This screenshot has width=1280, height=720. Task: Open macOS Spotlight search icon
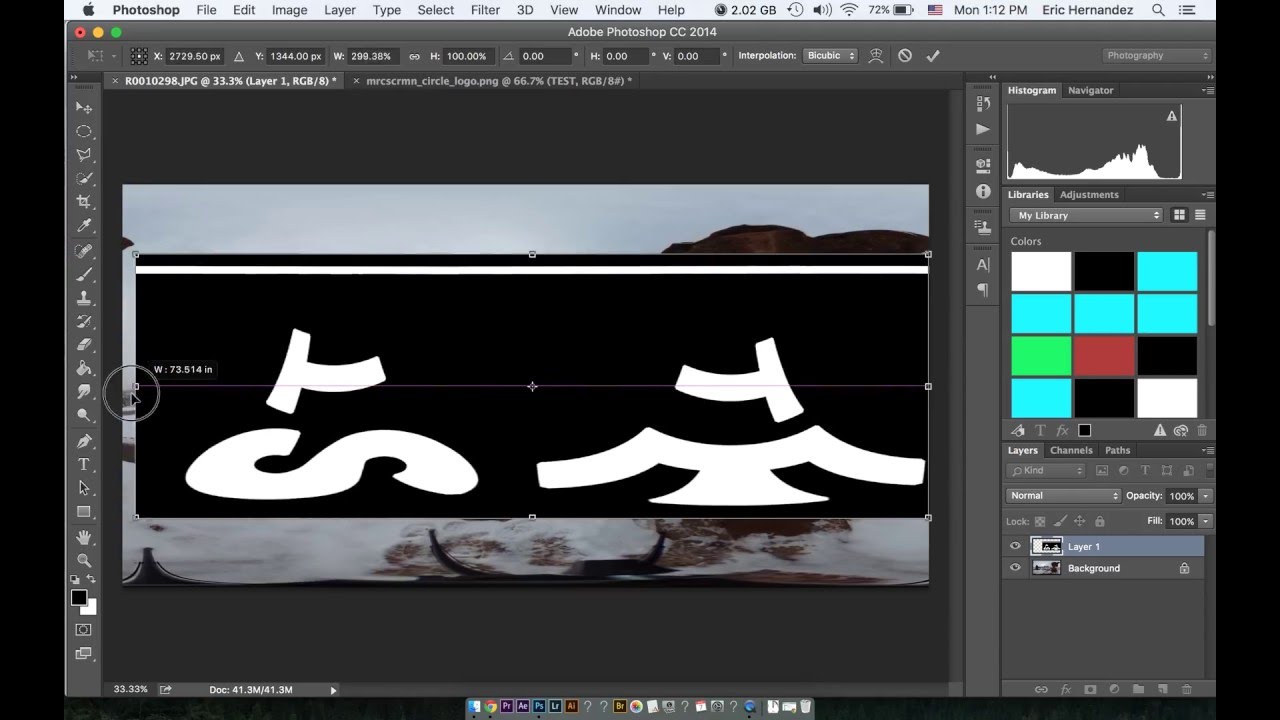tap(1158, 10)
